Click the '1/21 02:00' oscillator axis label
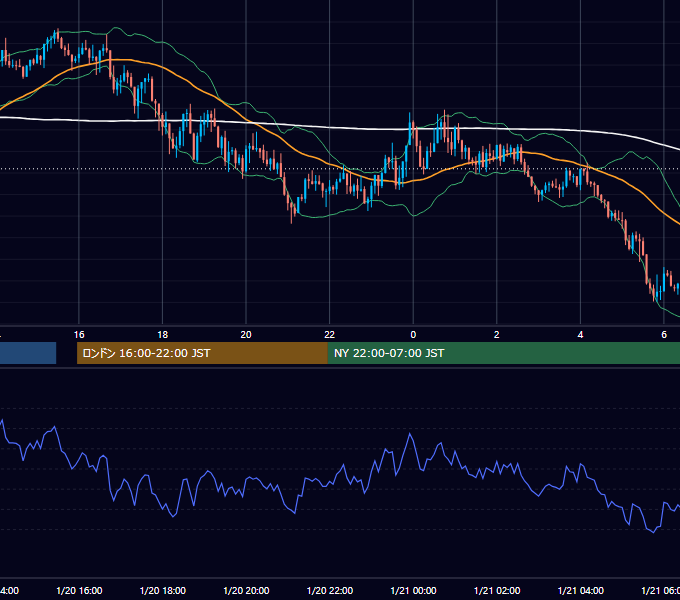Image resolution: width=680 pixels, height=600 pixels. [497, 590]
